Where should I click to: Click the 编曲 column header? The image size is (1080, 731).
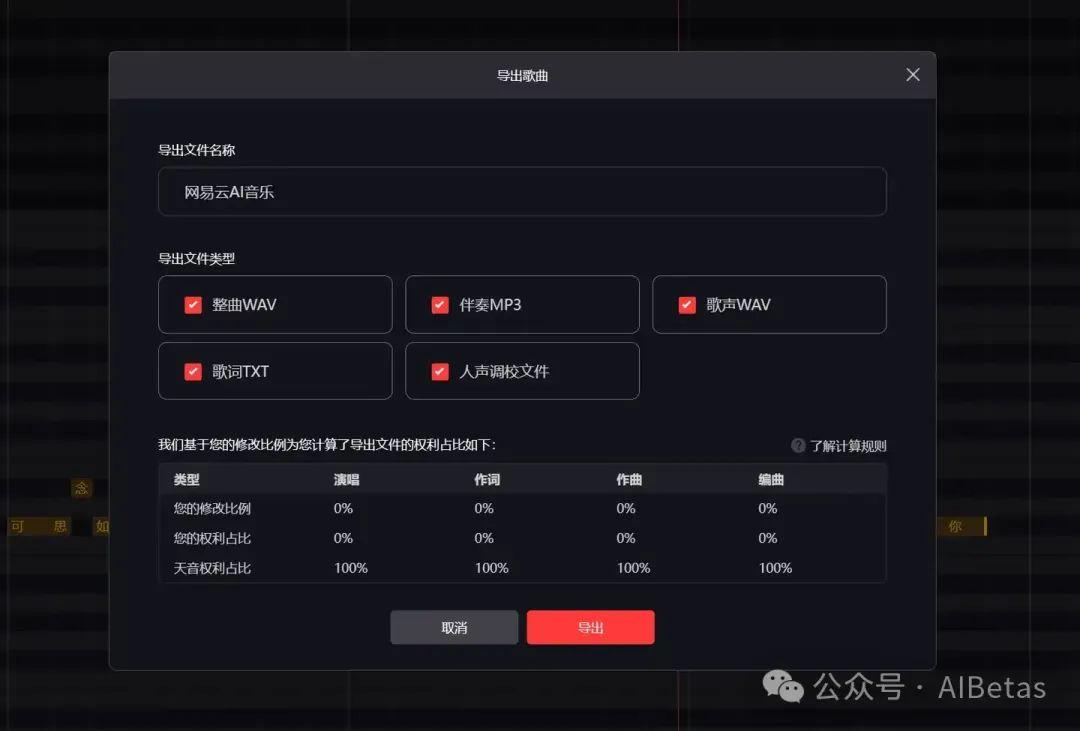[x=771, y=480]
